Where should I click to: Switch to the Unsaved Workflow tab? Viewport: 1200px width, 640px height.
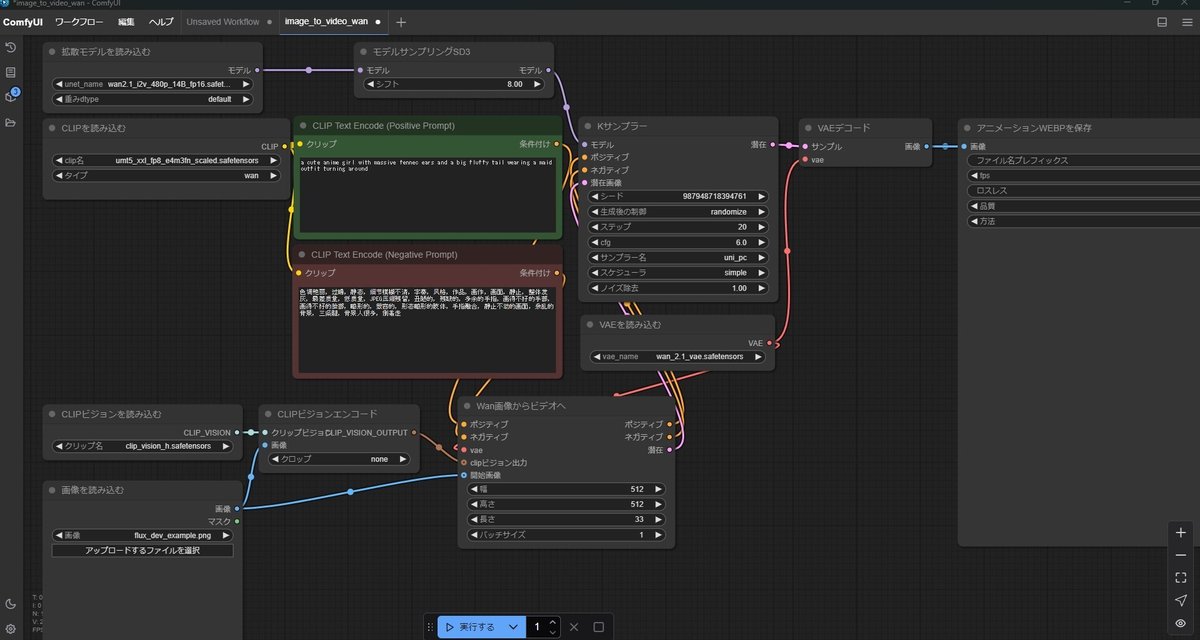coord(222,21)
